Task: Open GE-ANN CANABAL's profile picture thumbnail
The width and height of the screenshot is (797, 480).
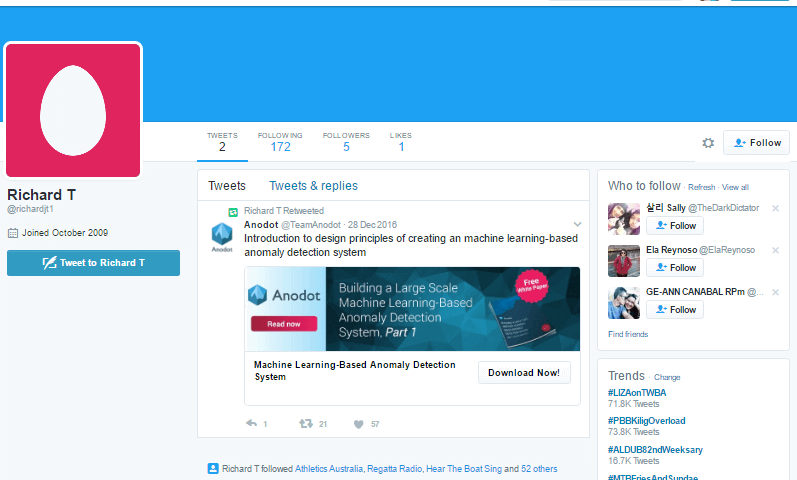Action: pos(624,303)
